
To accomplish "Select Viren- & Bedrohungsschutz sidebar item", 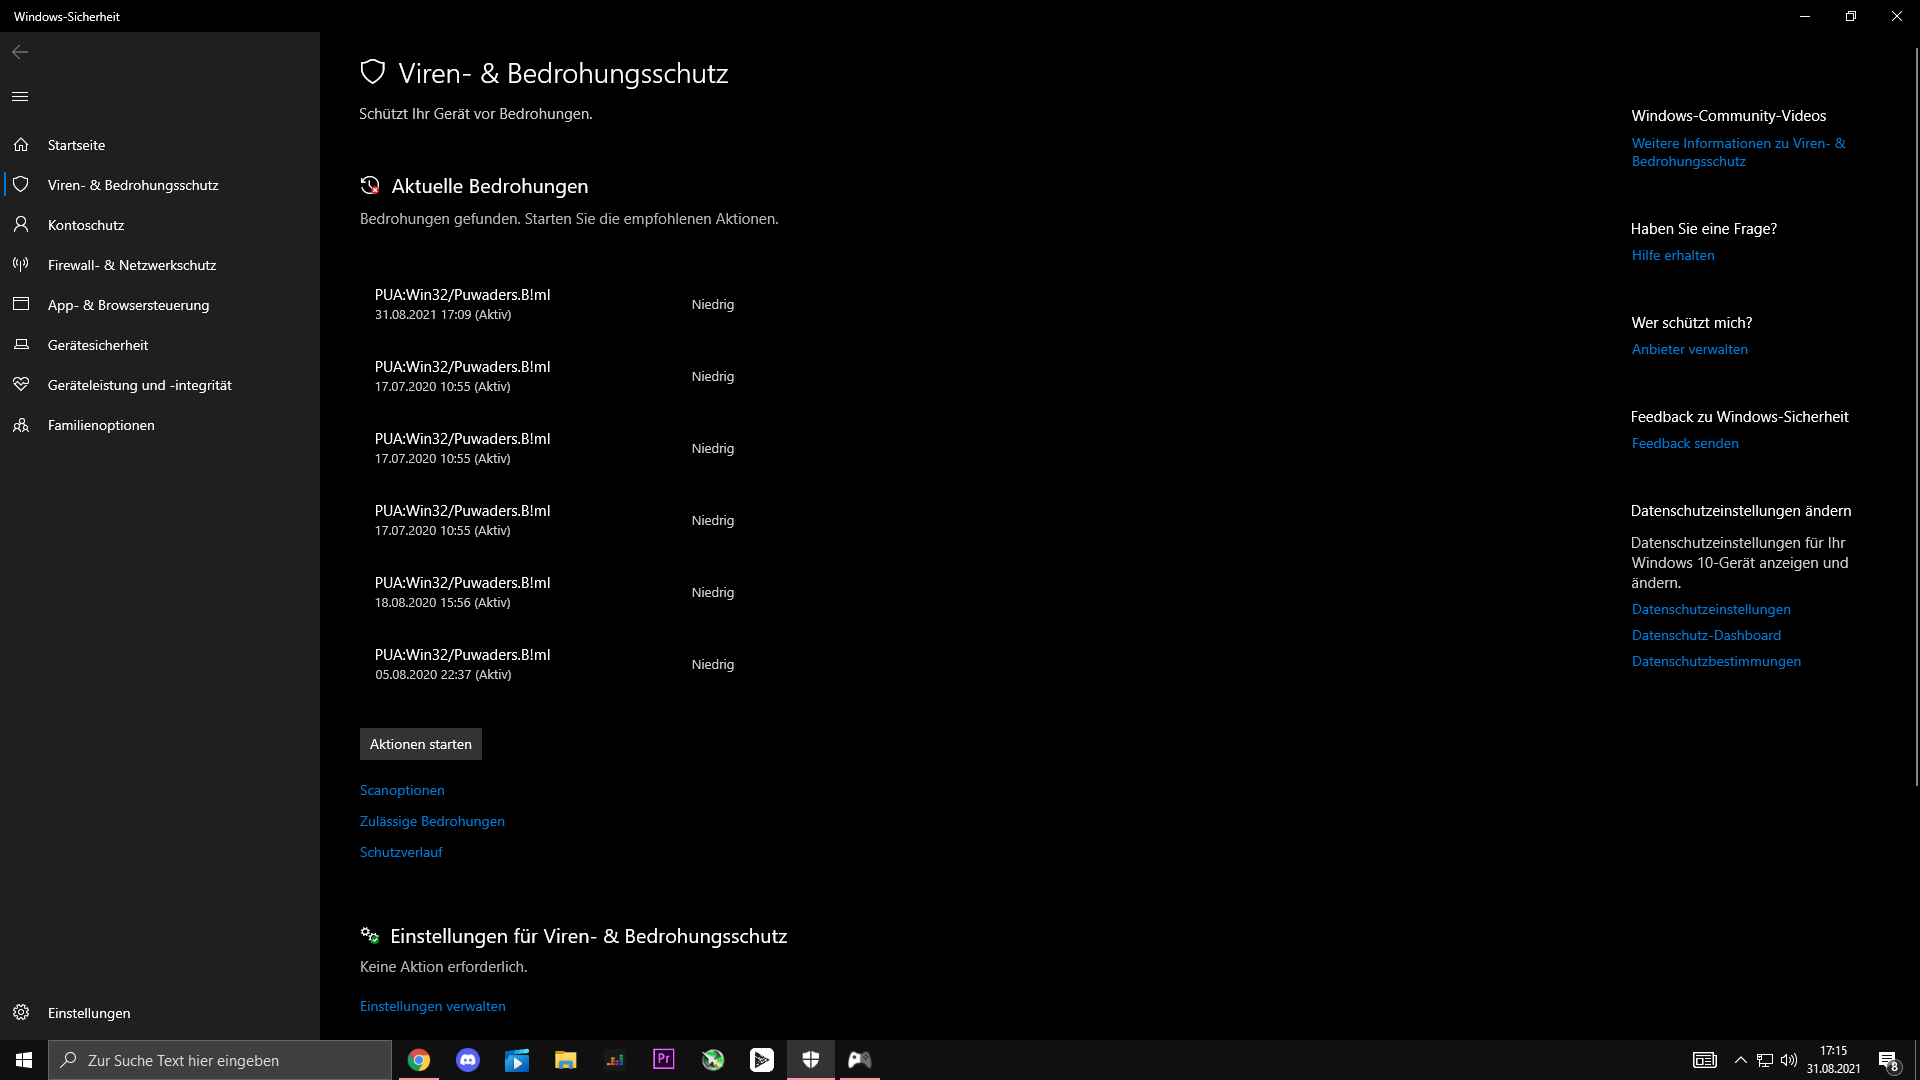I will (x=160, y=185).
